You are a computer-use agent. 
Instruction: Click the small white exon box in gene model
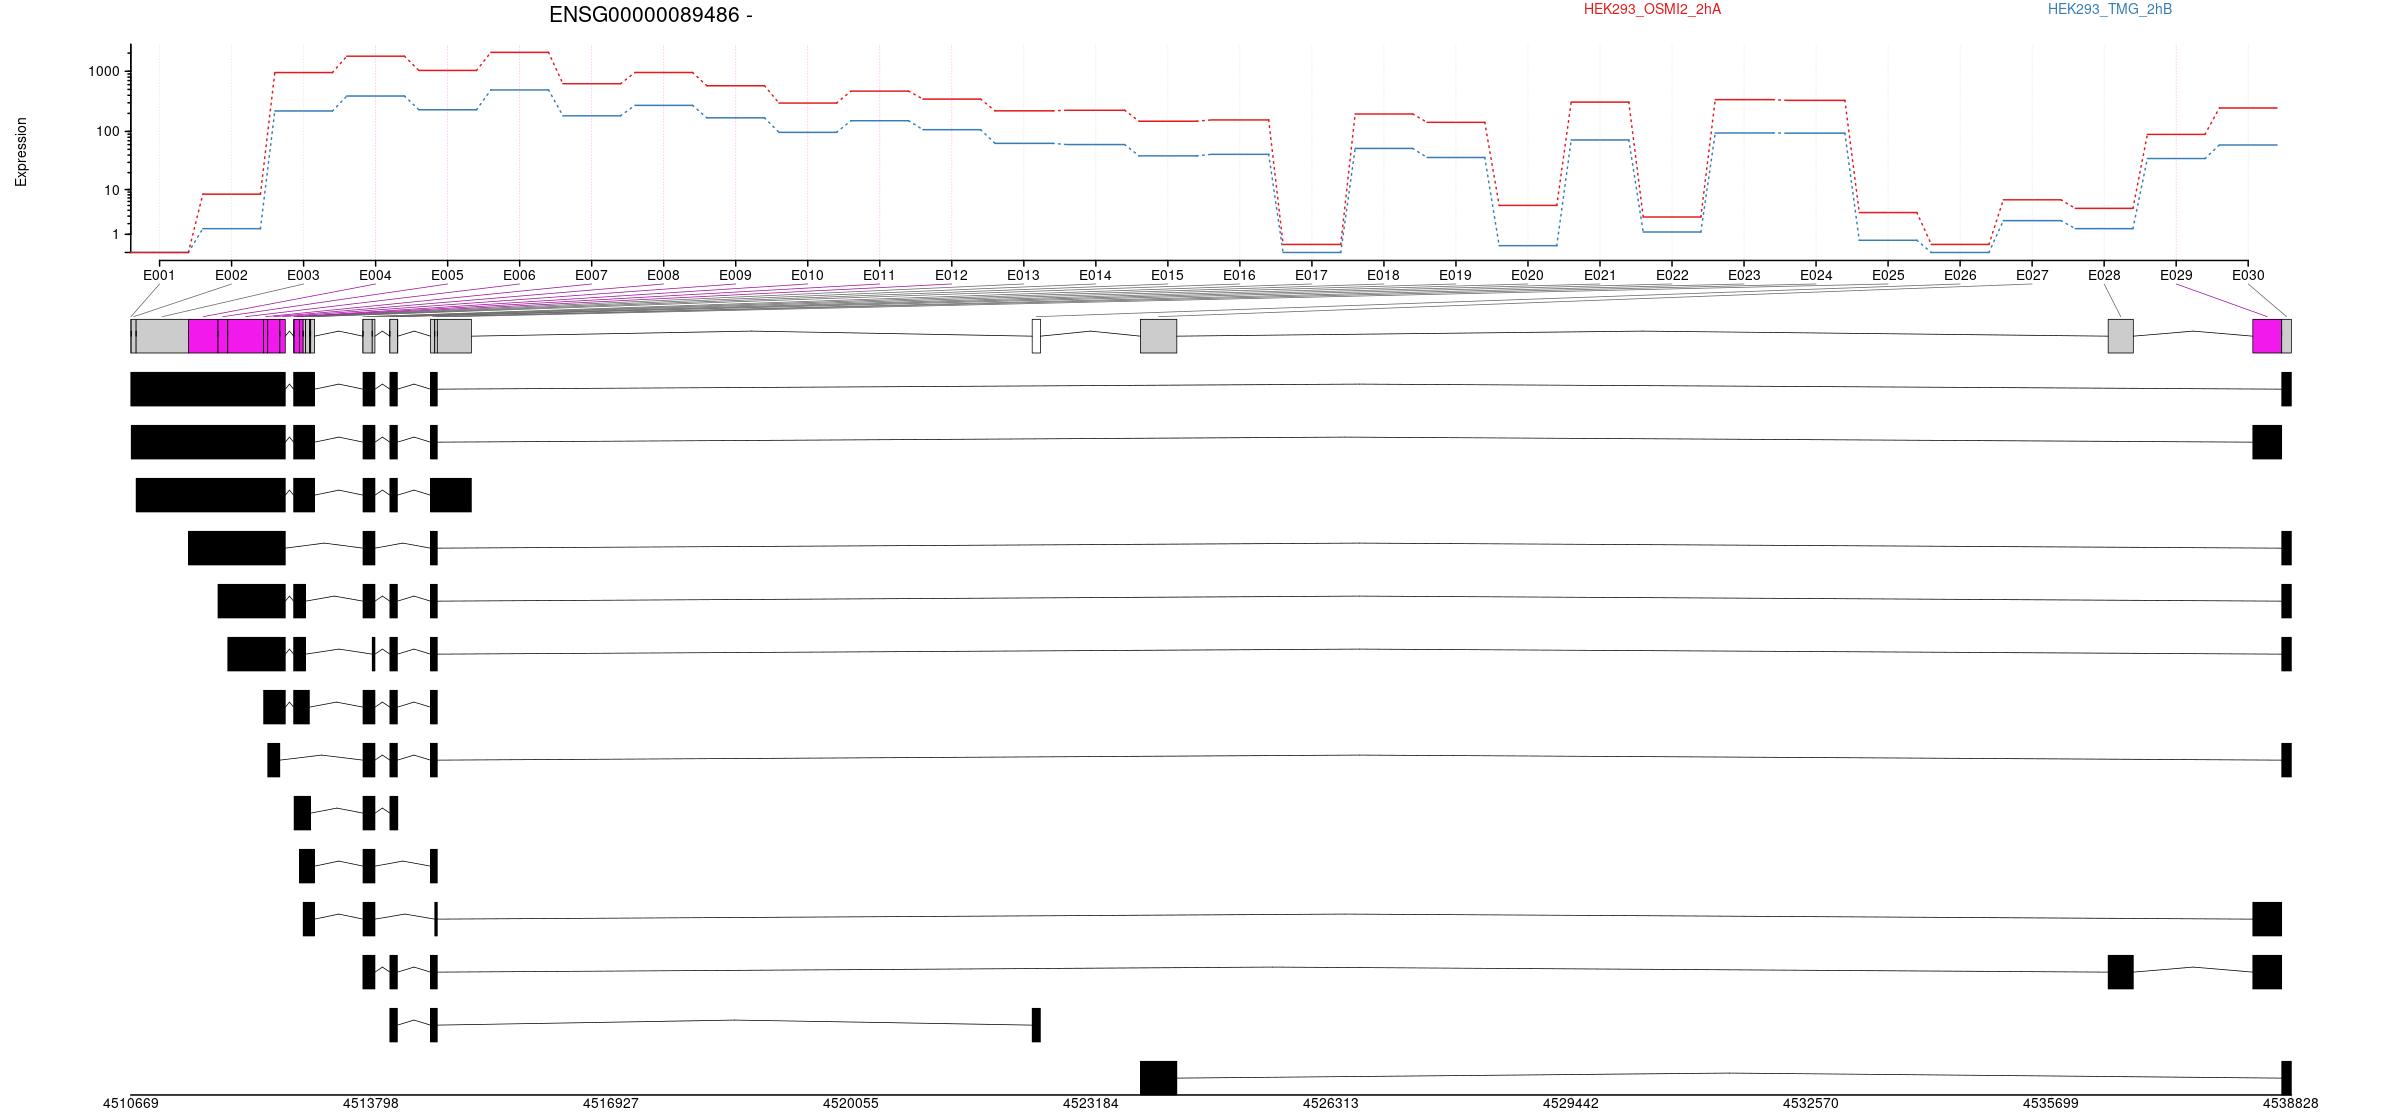[1036, 336]
